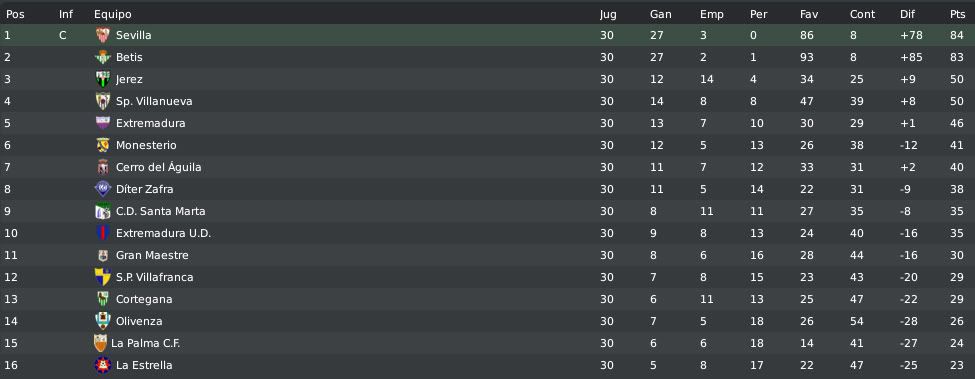Click the Fav column header
975x379 pixels.
click(x=809, y=14)
